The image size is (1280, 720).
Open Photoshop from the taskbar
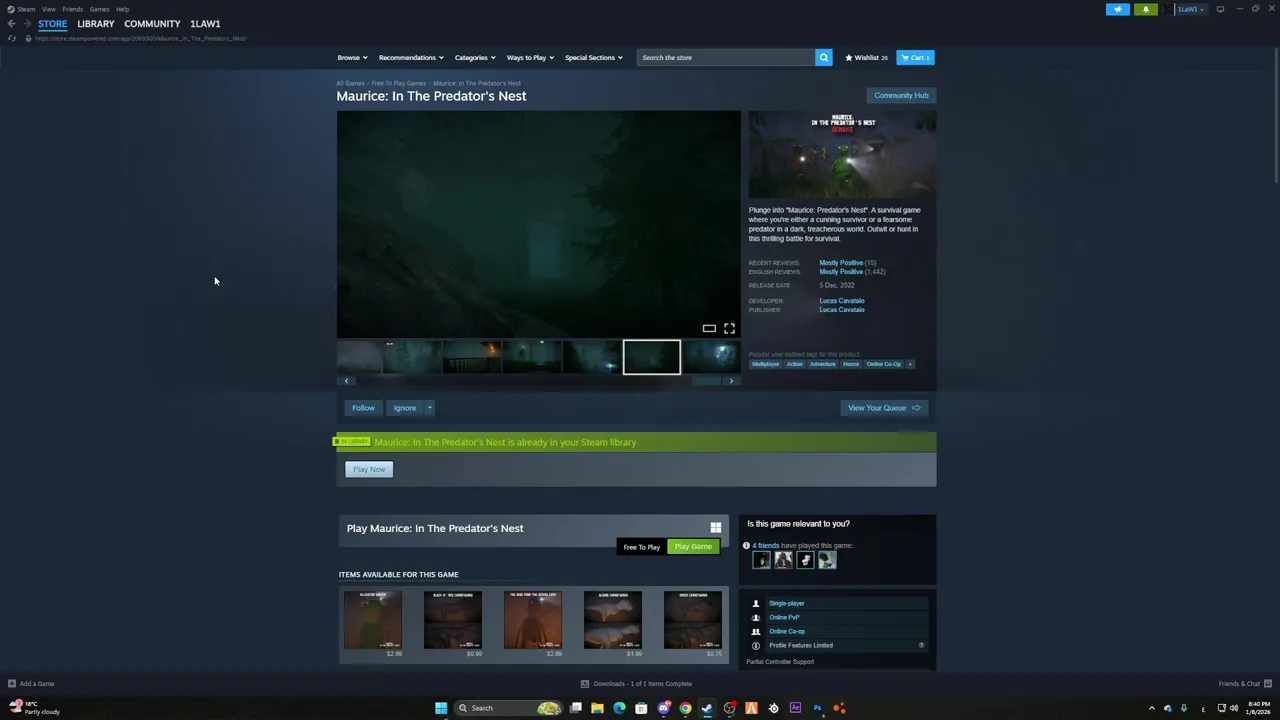point(817,708)
